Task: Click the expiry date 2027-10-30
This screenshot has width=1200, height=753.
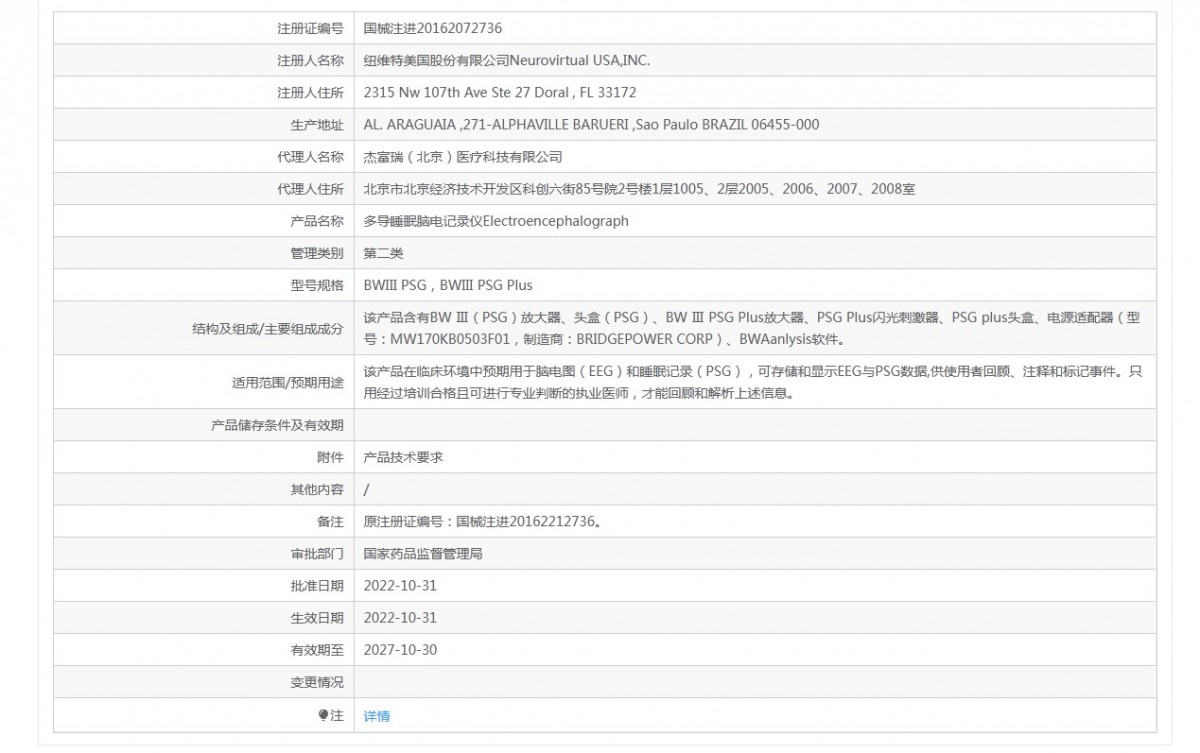Action: pyautogui.click(x=400, y=649)
